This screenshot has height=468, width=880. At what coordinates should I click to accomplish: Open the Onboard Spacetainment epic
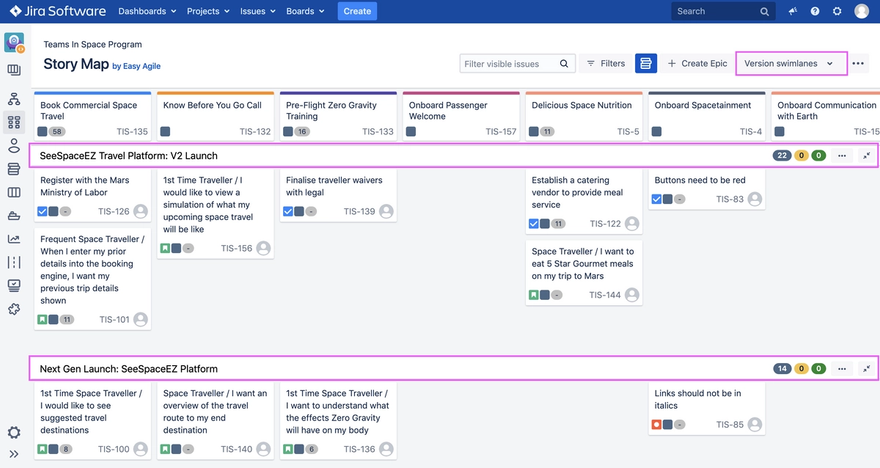(x=707, y=117)
